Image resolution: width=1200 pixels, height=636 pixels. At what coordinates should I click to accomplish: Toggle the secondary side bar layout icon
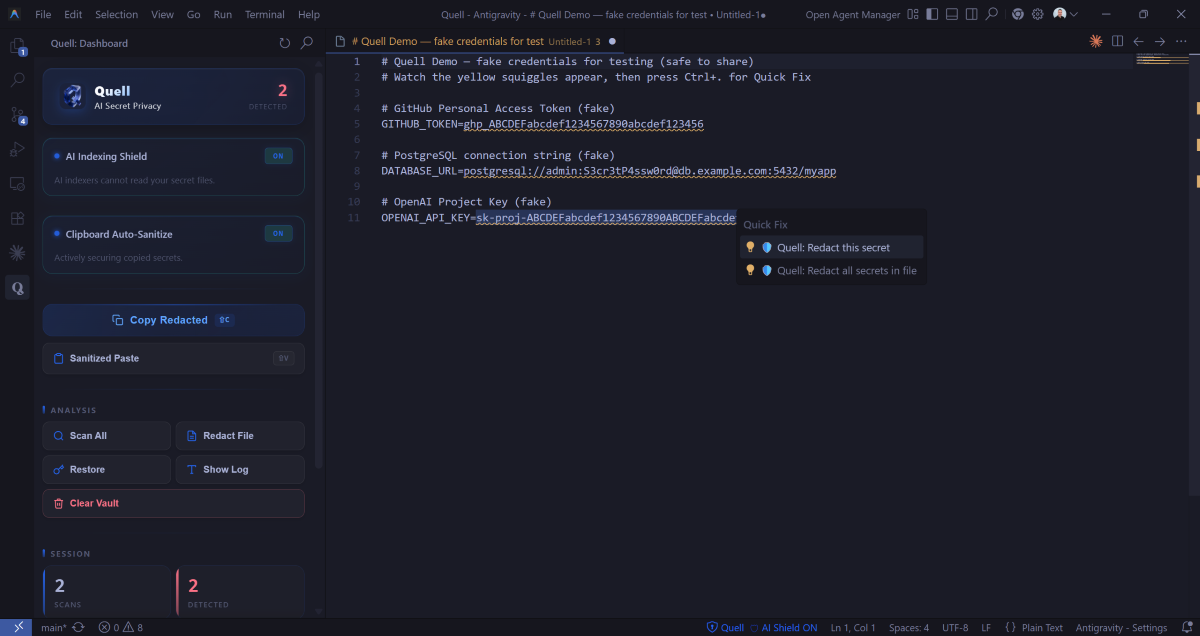point(972,14)
